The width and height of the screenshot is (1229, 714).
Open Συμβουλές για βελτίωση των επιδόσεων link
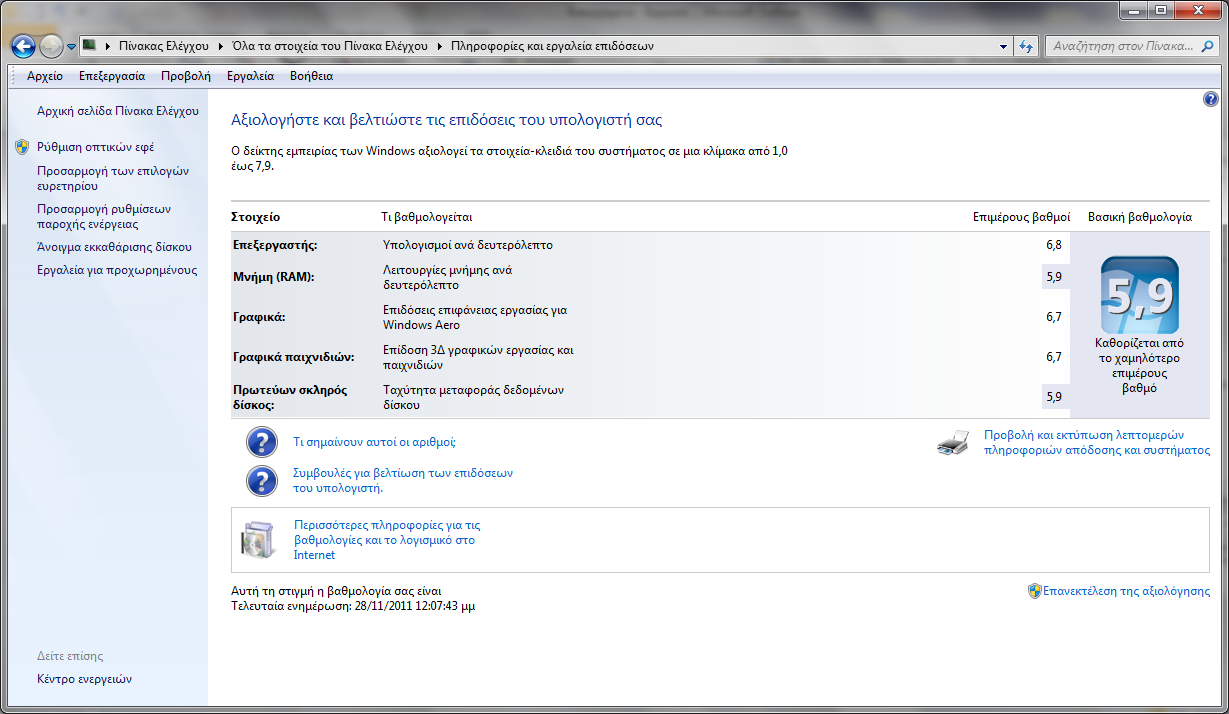tap(403, 480)
